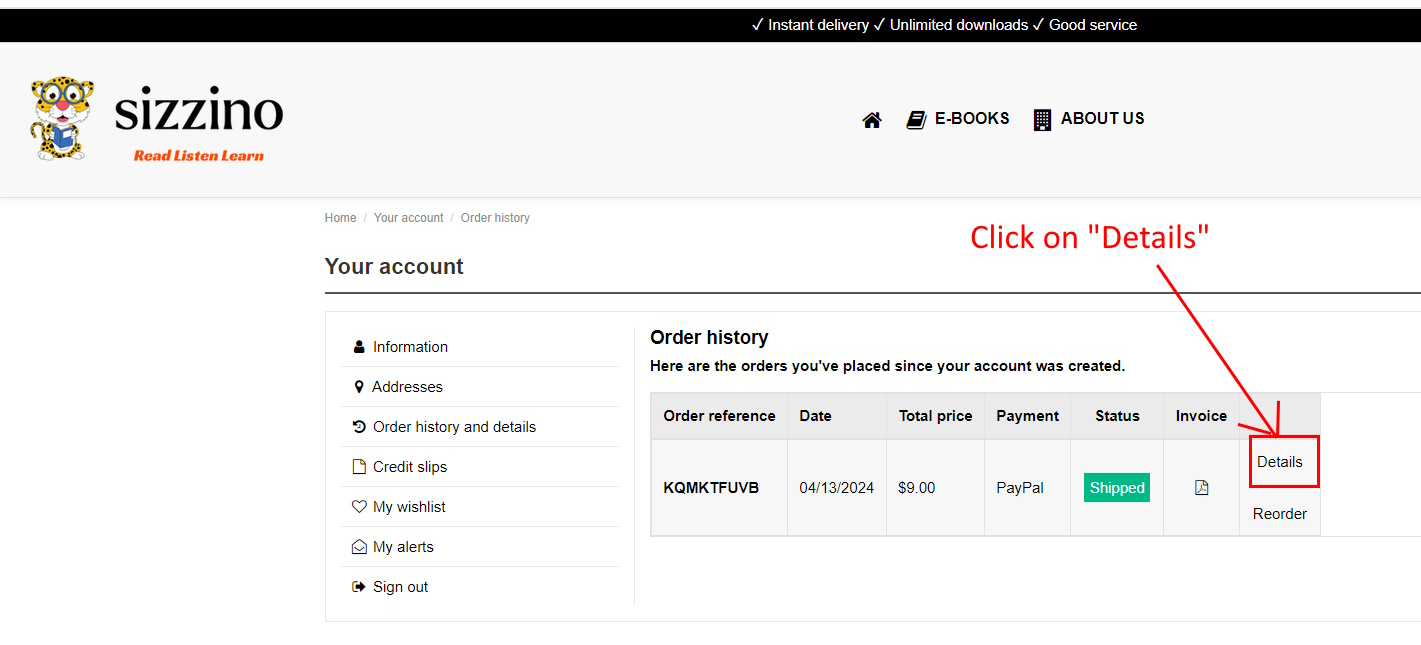
Task: Reorder the KQMKTFUVB order
Action: (1279, 514)
